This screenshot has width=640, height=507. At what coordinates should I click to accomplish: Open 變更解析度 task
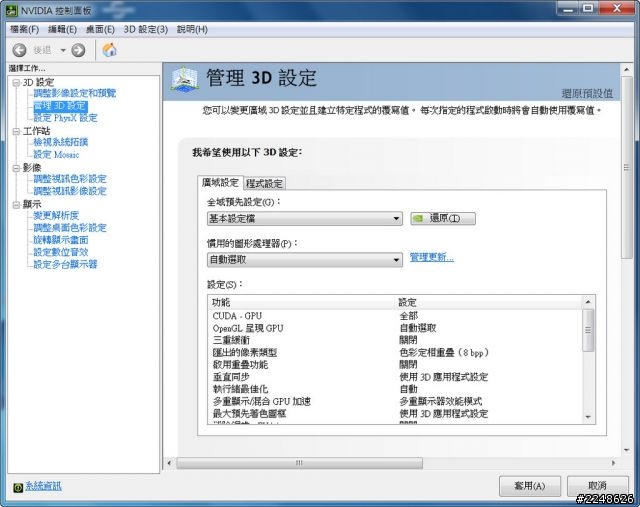[56, 216]
